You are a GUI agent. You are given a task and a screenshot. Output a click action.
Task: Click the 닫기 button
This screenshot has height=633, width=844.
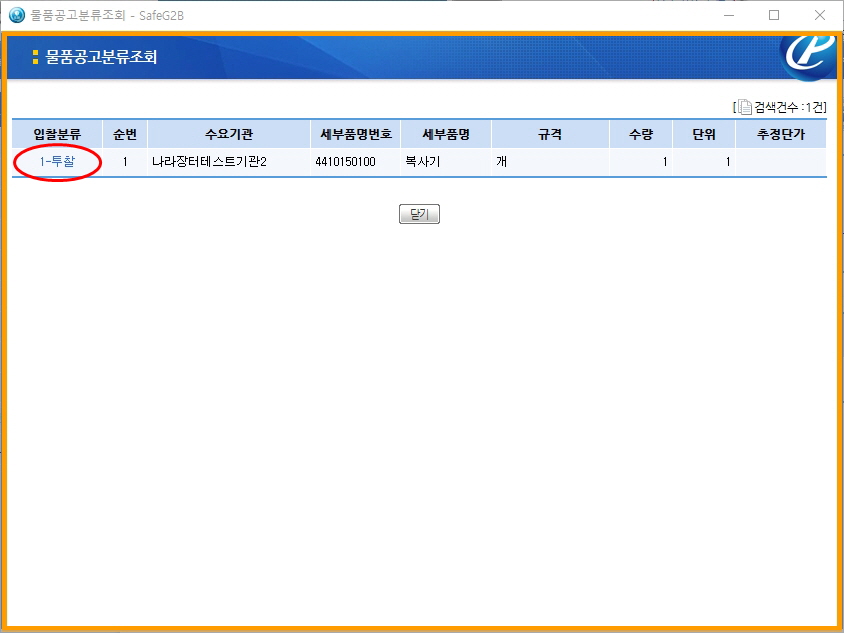419,214
